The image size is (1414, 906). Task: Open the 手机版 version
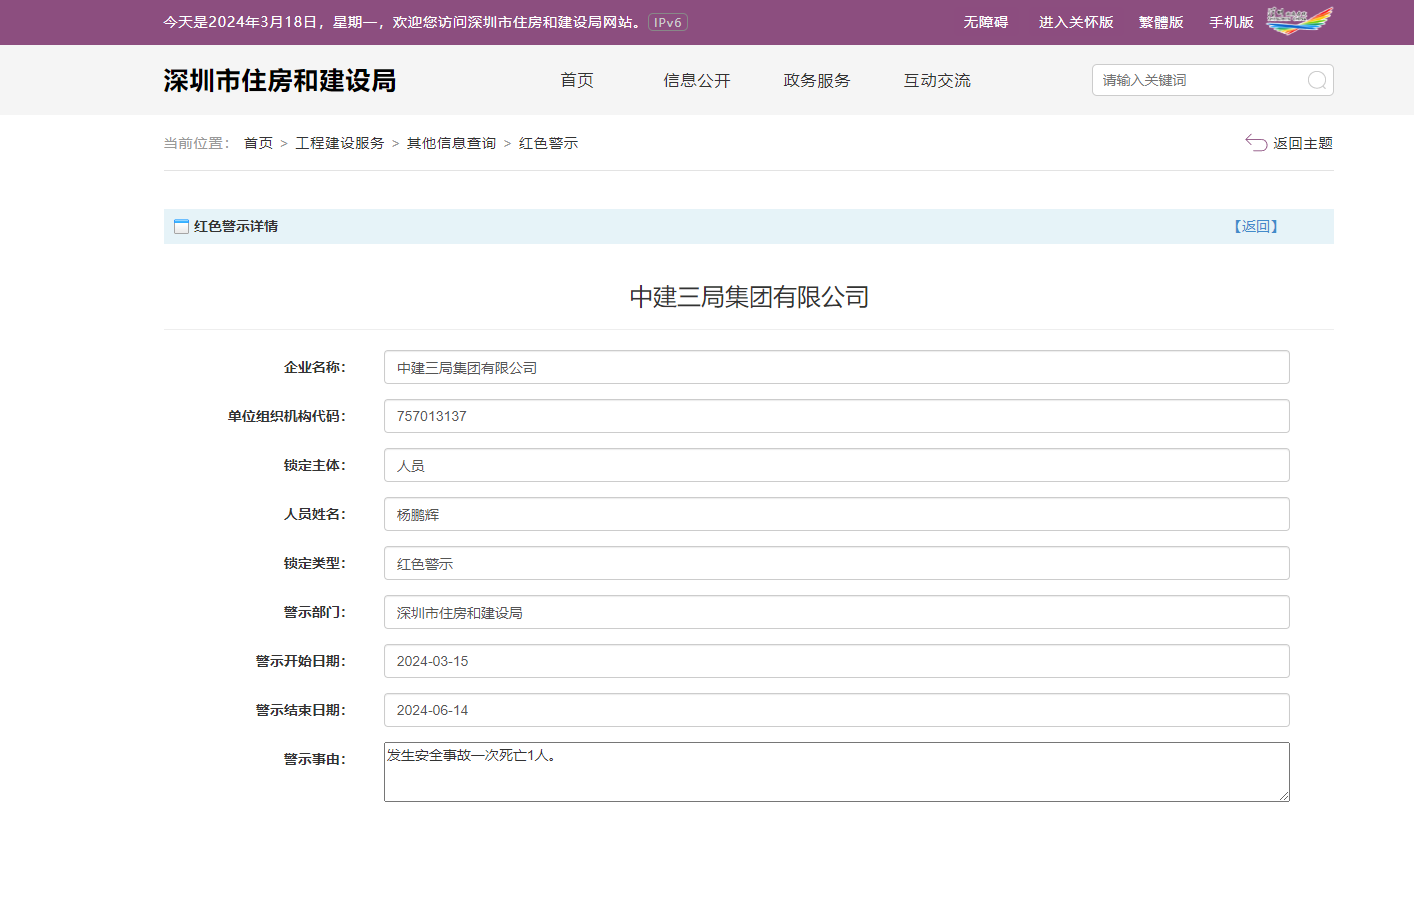[1231, 21]
